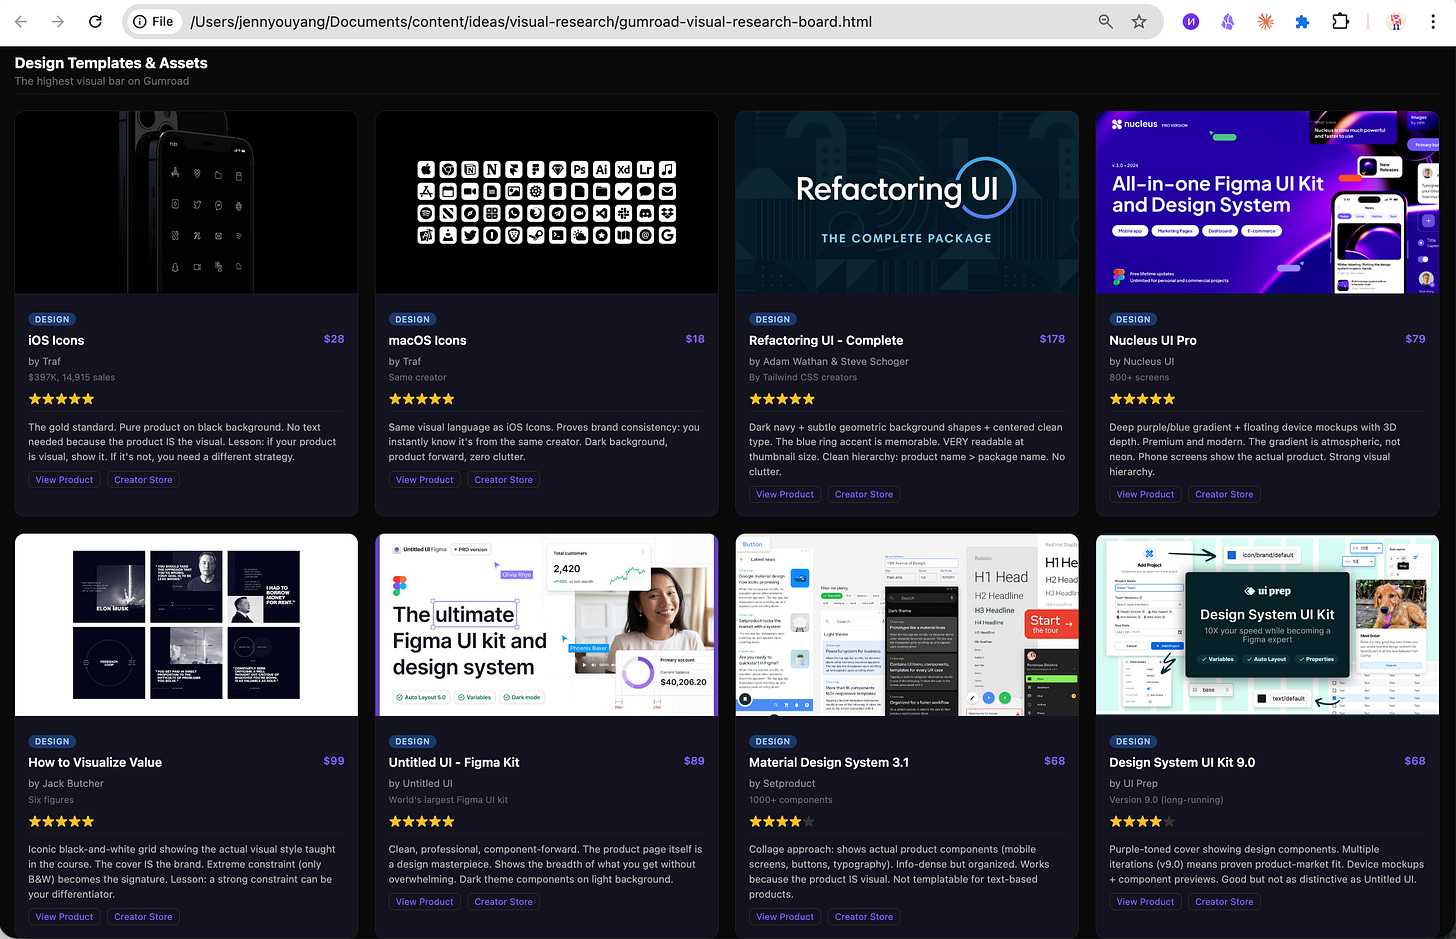Click the Design Templates & Assets heading
This screenshot has width=1456, height=939.
click(111, 63)
